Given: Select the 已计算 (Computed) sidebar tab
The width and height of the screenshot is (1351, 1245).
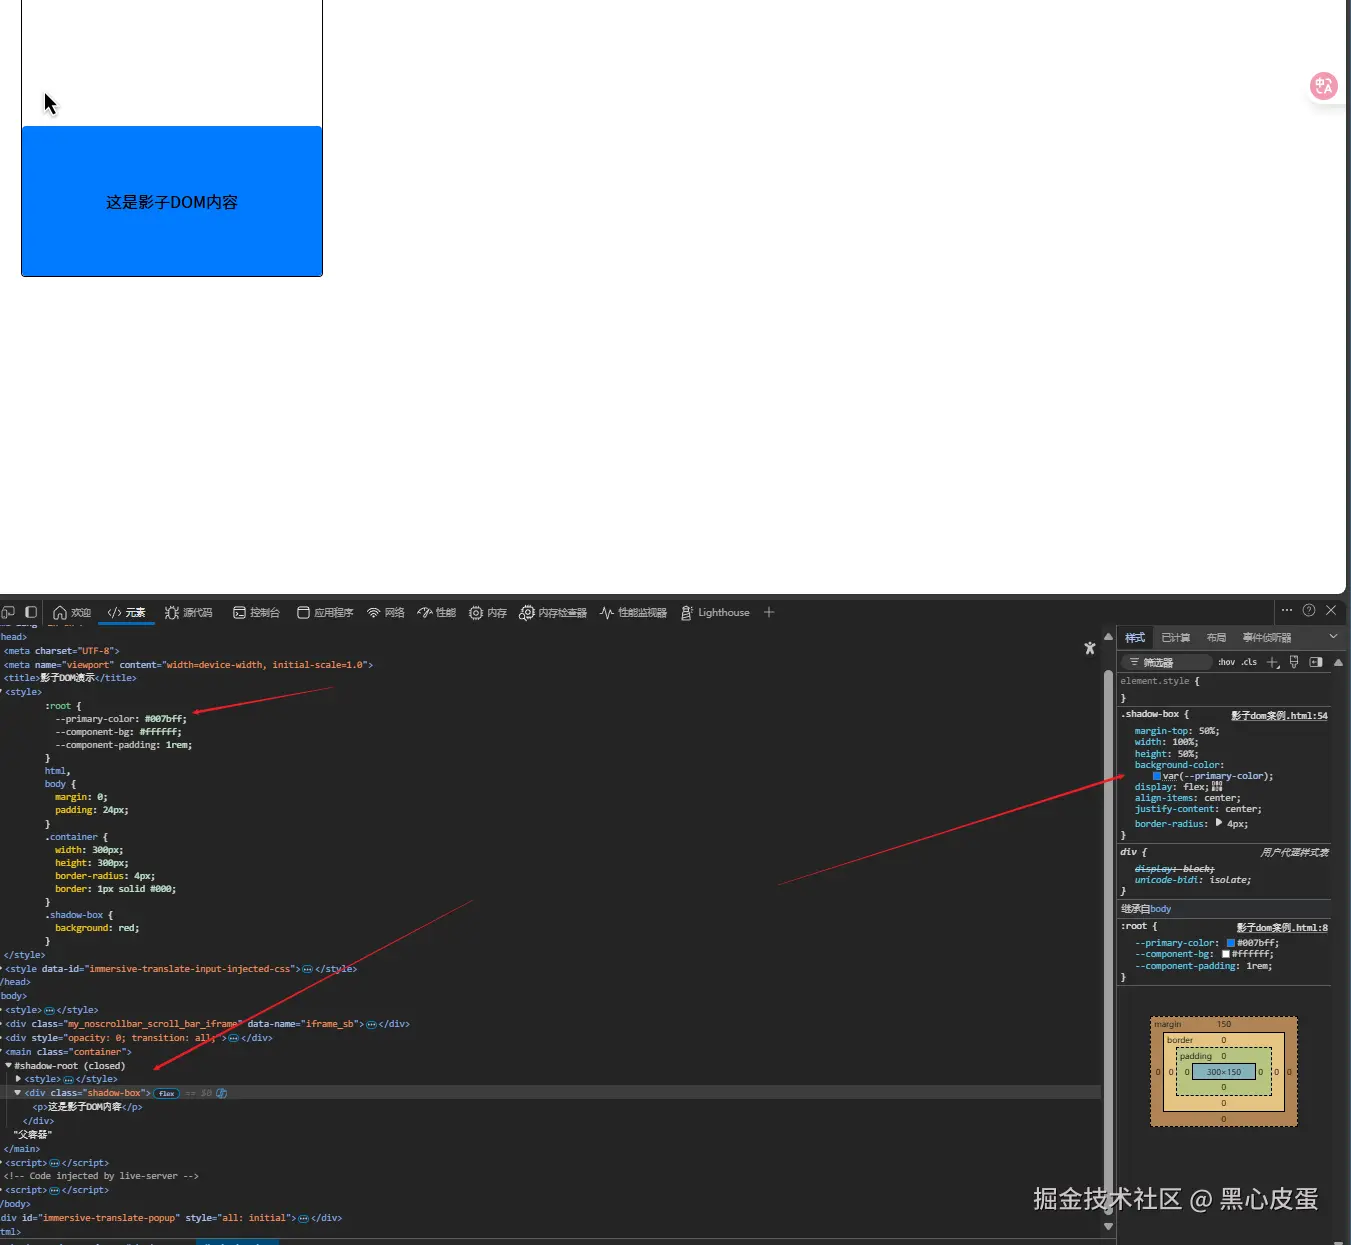Looking at the screenshot, I should (1176, 638).
